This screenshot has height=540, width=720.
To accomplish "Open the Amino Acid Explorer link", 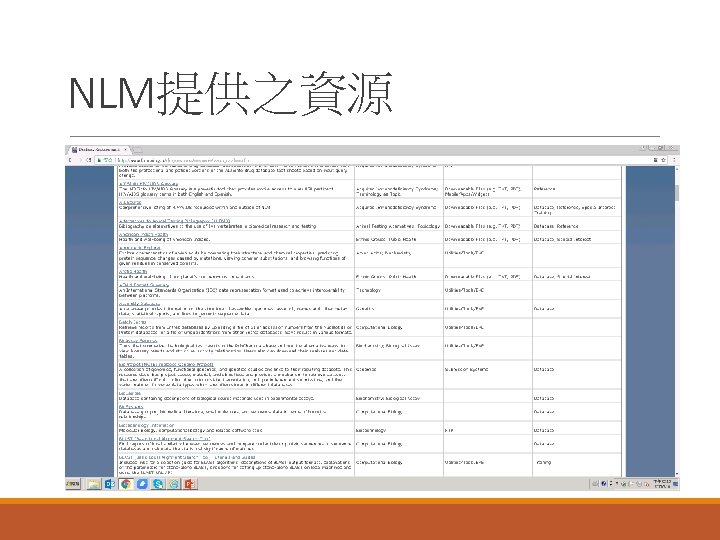I will click(x=140, y=248).
